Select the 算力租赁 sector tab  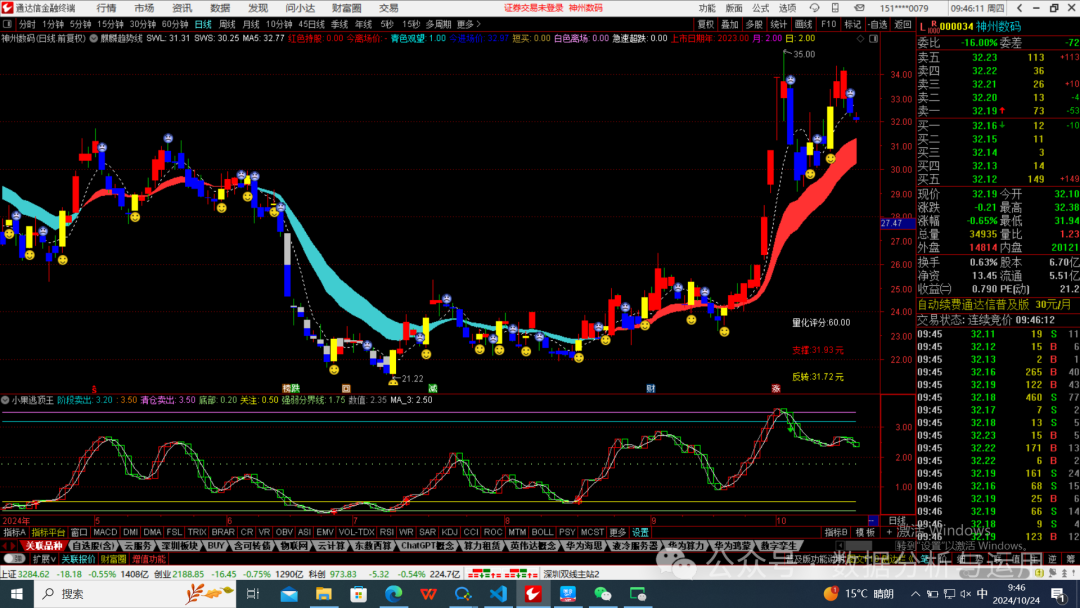tap(481, 545)
